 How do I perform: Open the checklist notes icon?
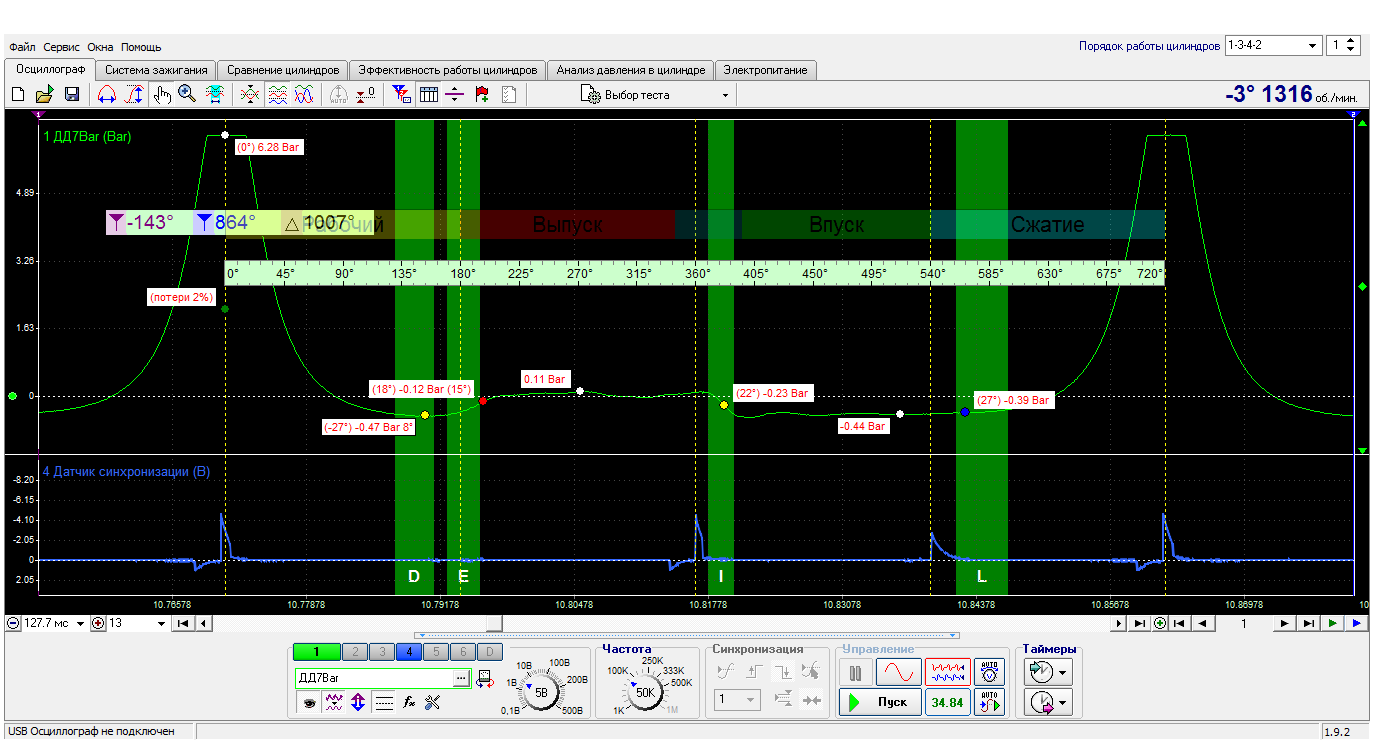pos(509,95)
